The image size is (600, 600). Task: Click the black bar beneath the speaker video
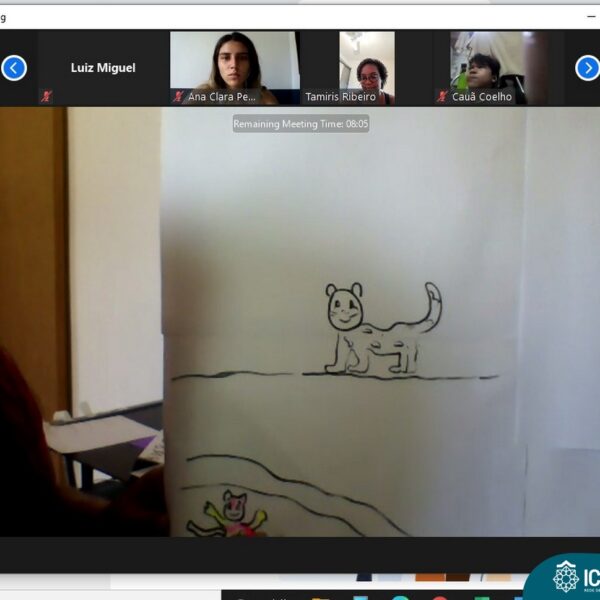click(x=300, y=553)
